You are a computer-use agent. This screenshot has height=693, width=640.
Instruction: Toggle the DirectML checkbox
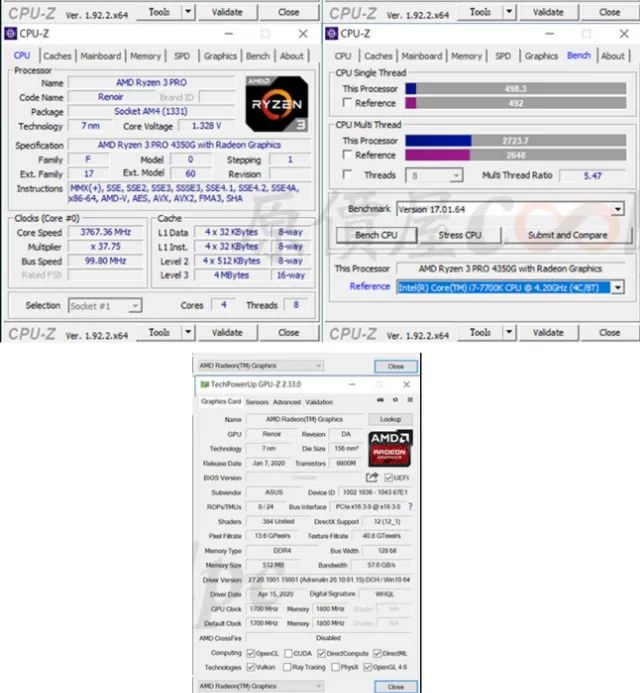click(377, 653)
